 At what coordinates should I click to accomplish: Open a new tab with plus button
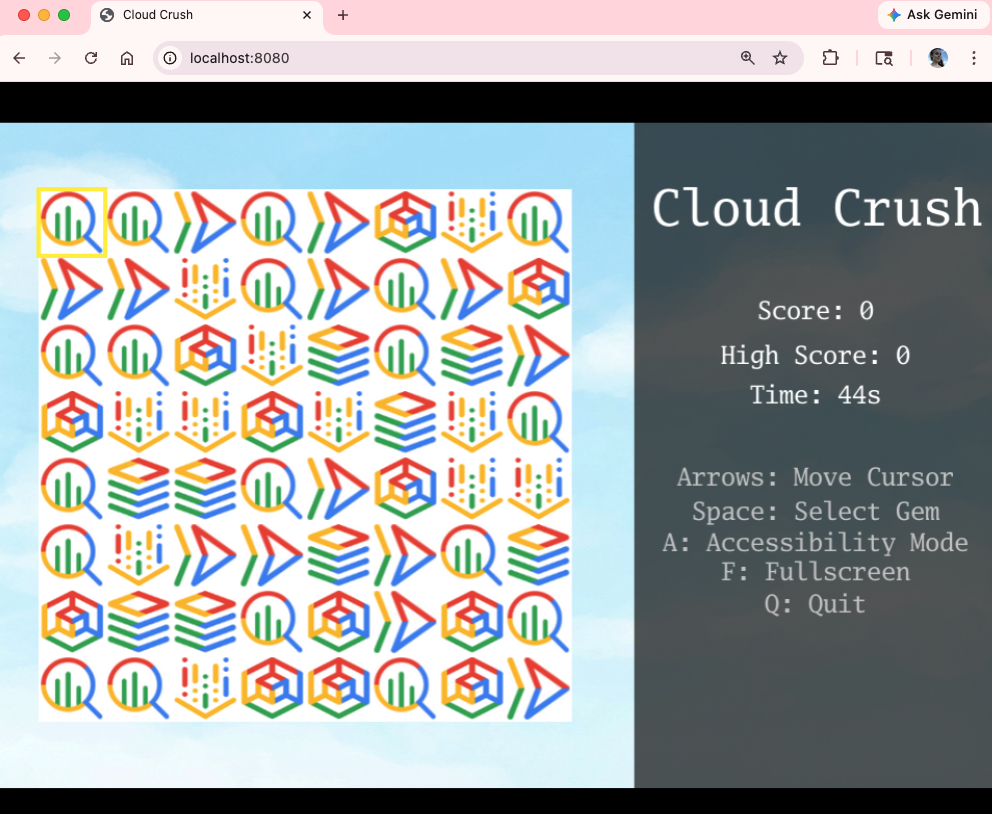tap(343, 15)
